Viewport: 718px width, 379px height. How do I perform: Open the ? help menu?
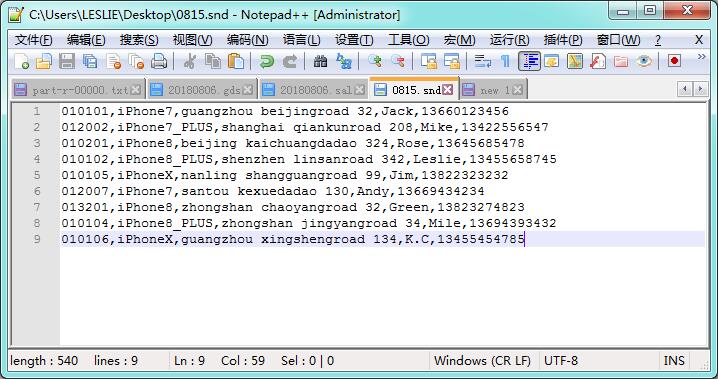658,40
